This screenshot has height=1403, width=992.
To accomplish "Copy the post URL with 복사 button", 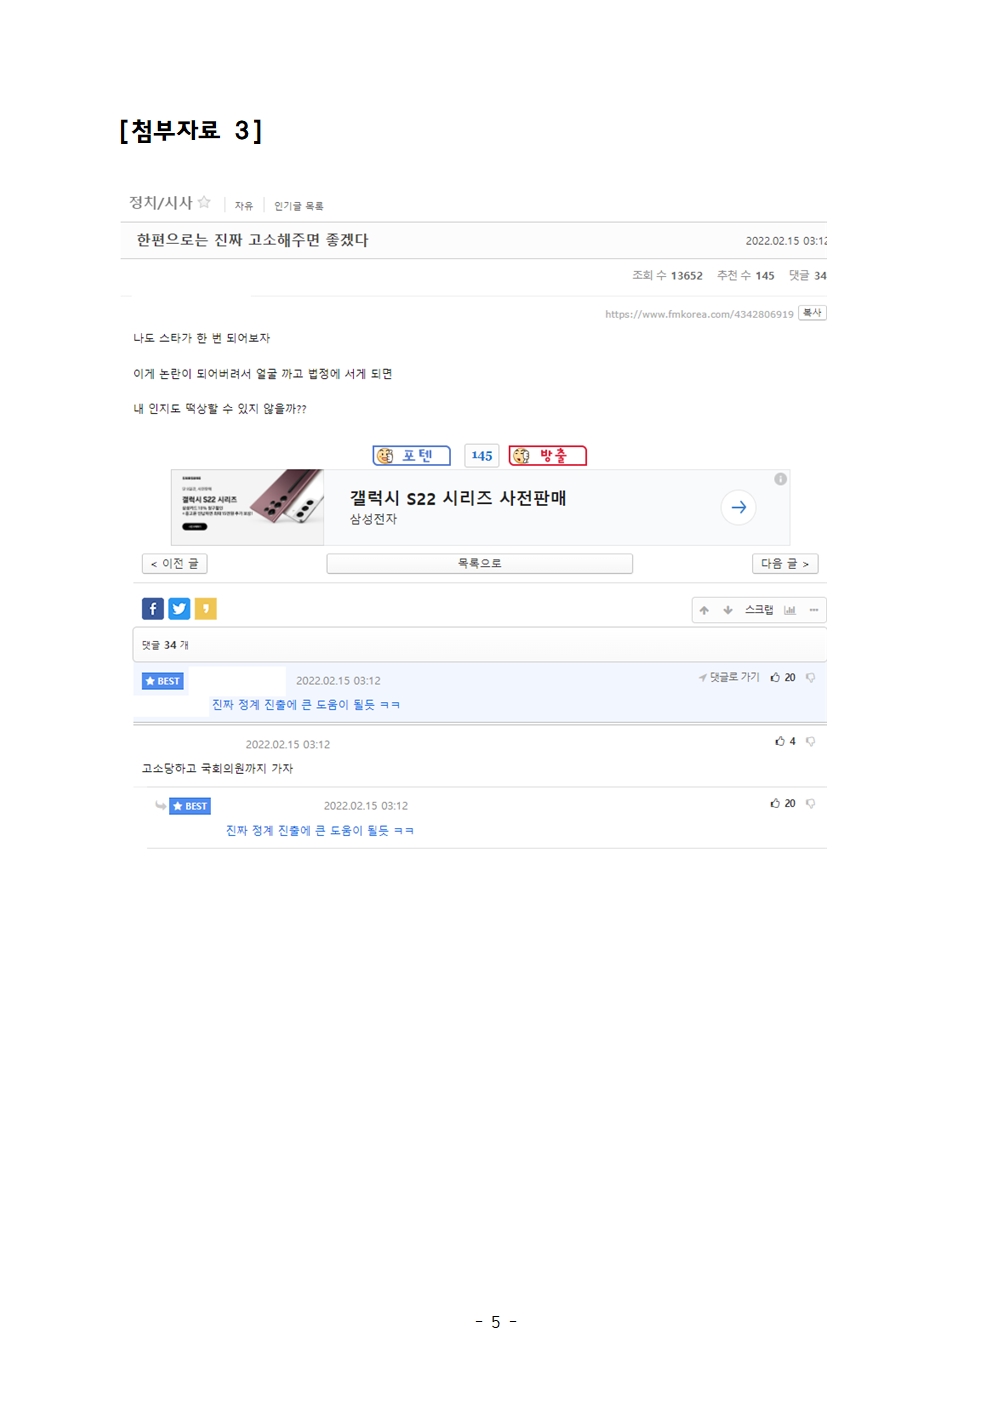I will tap(812, 313).
